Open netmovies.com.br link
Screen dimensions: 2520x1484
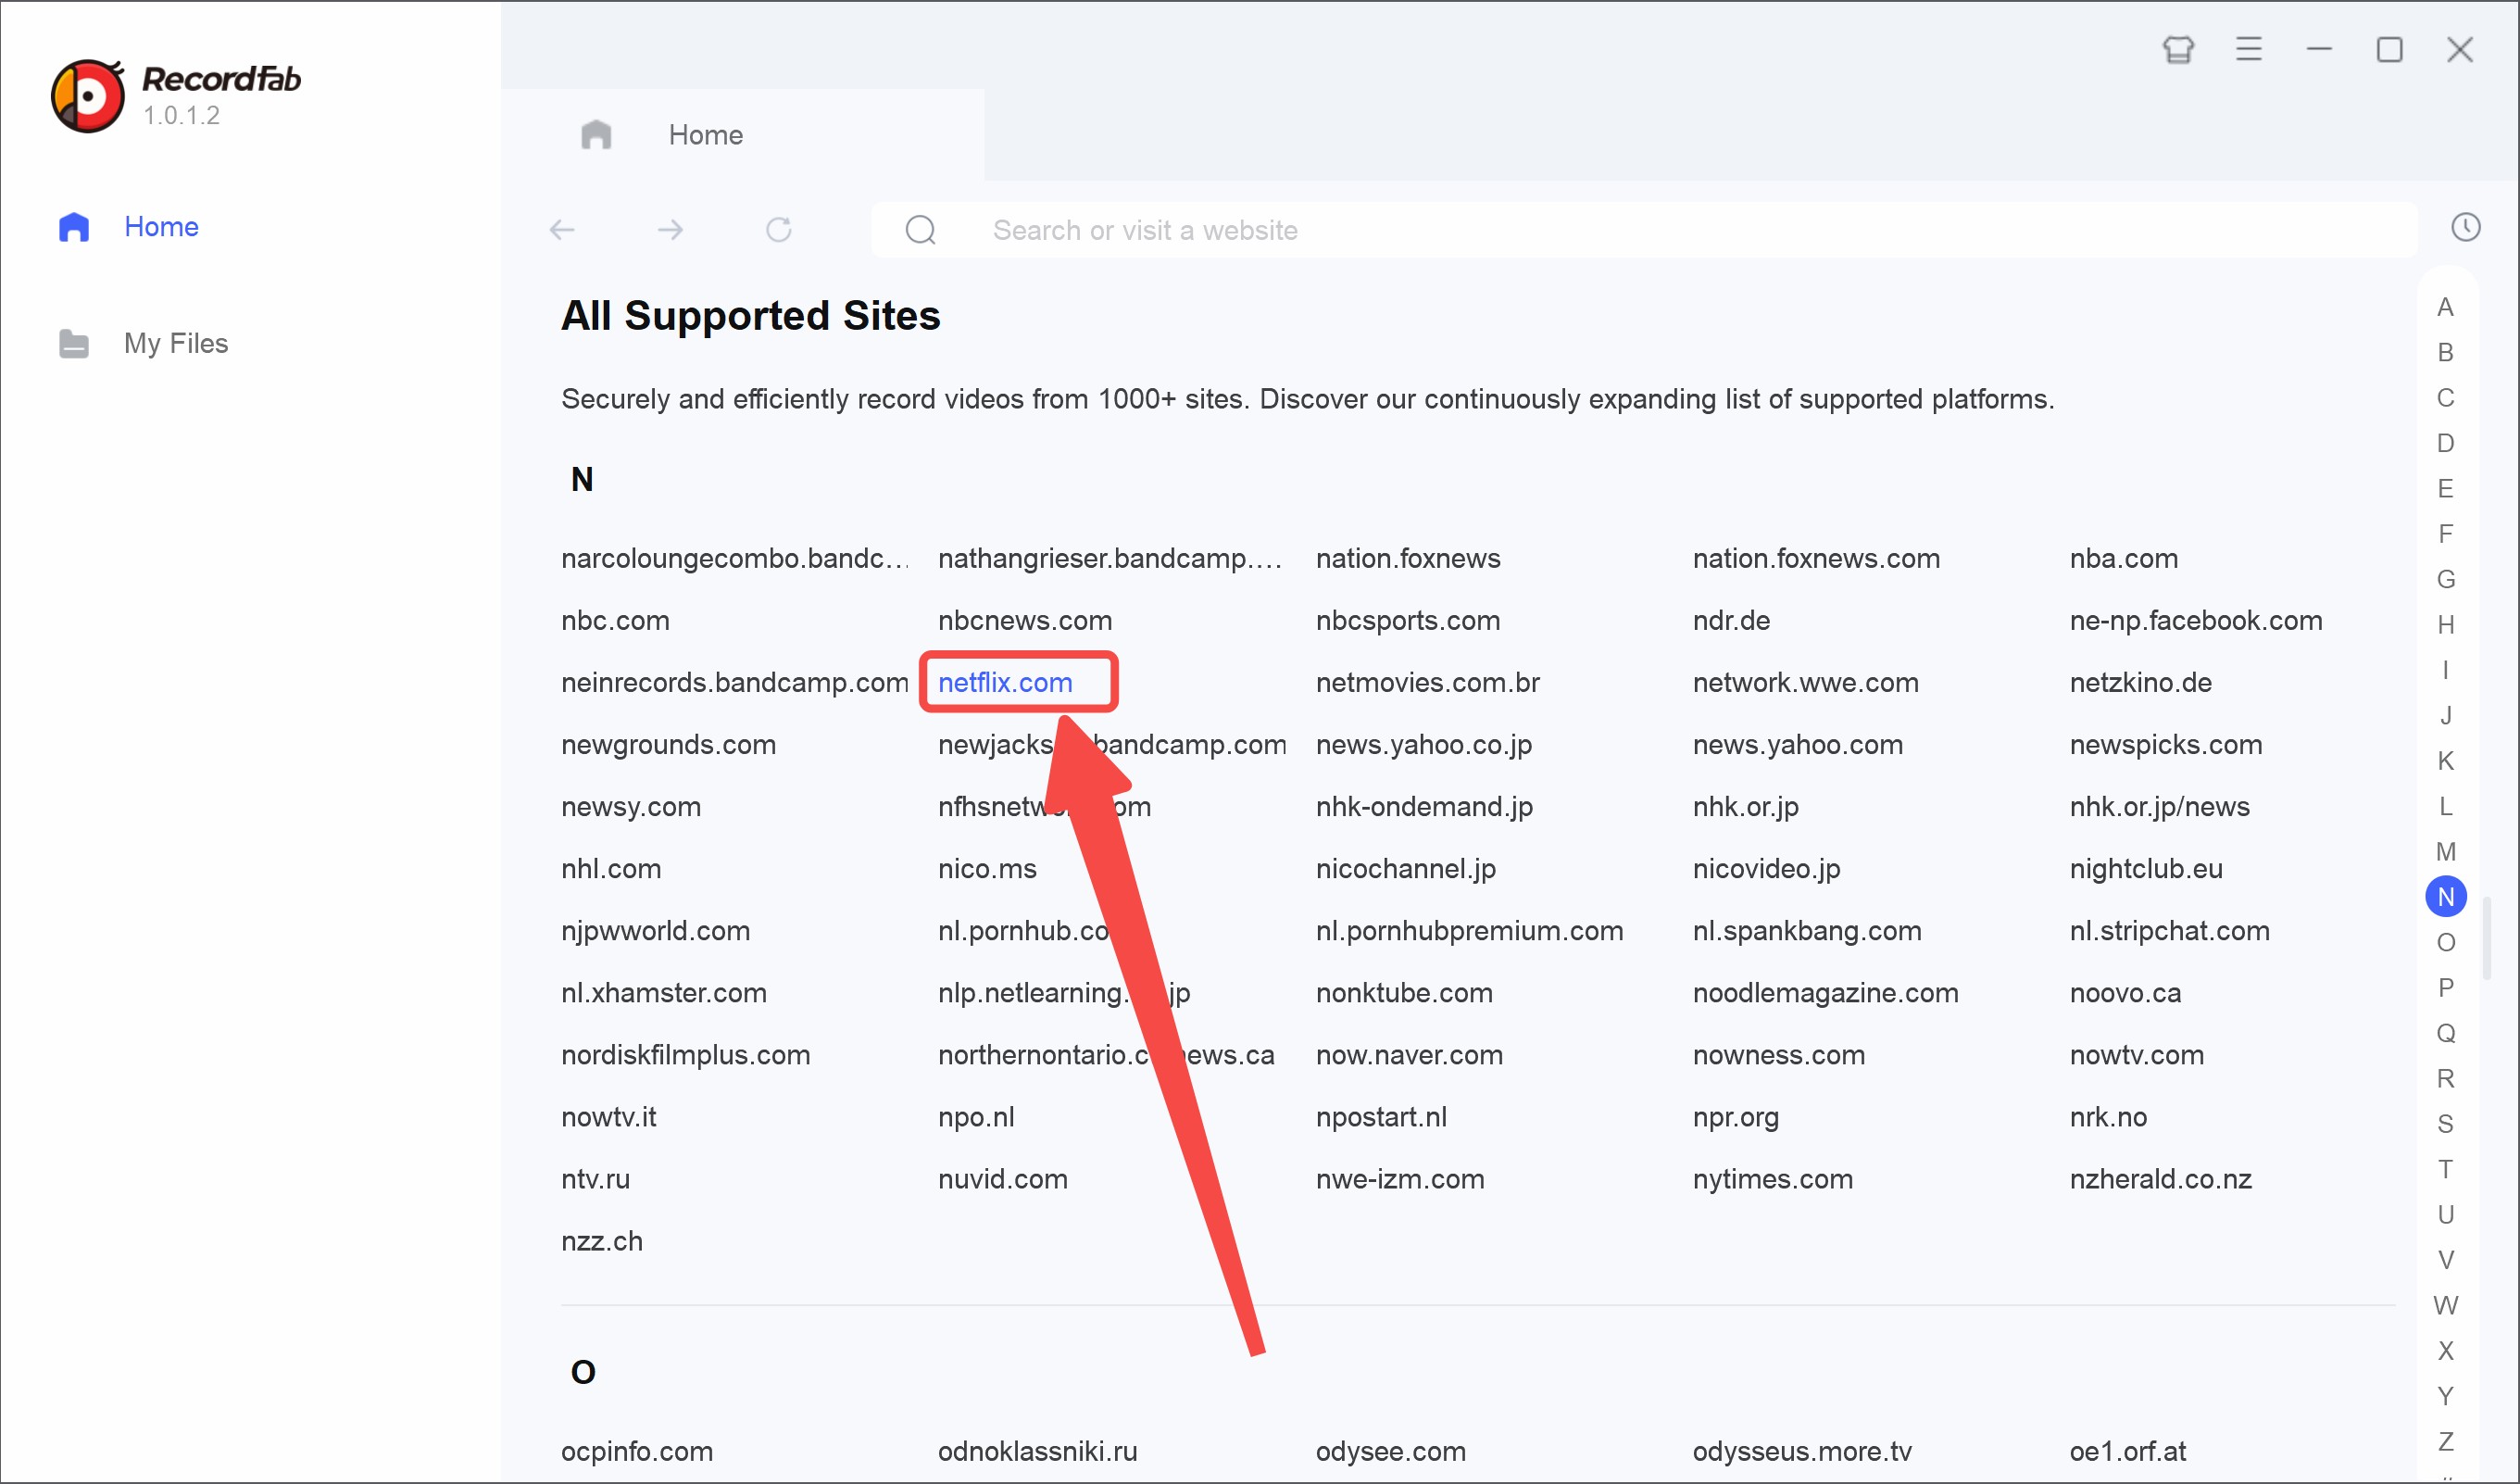coord(1428,682)
